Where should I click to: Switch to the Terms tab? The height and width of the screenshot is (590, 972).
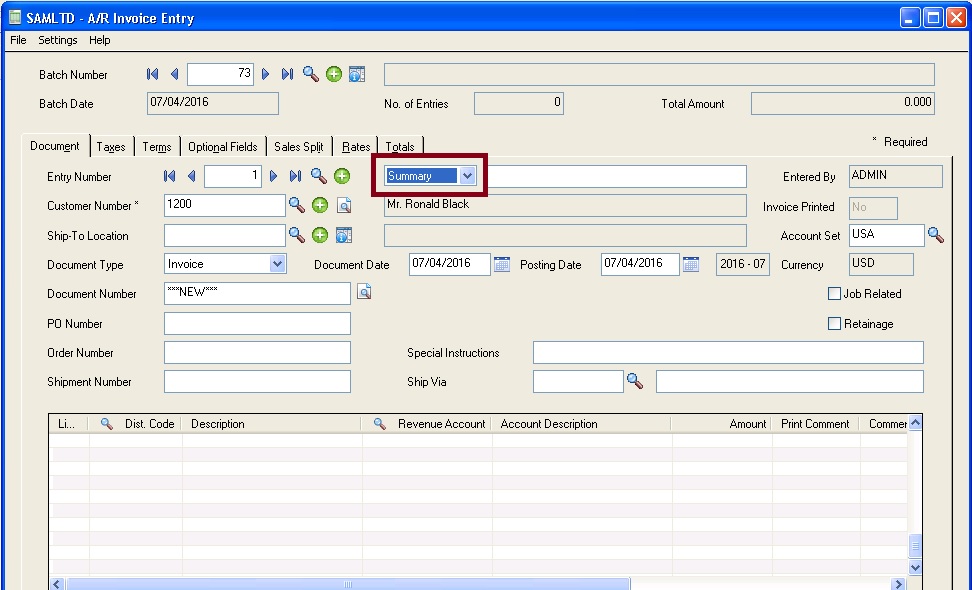pos(157,147)
